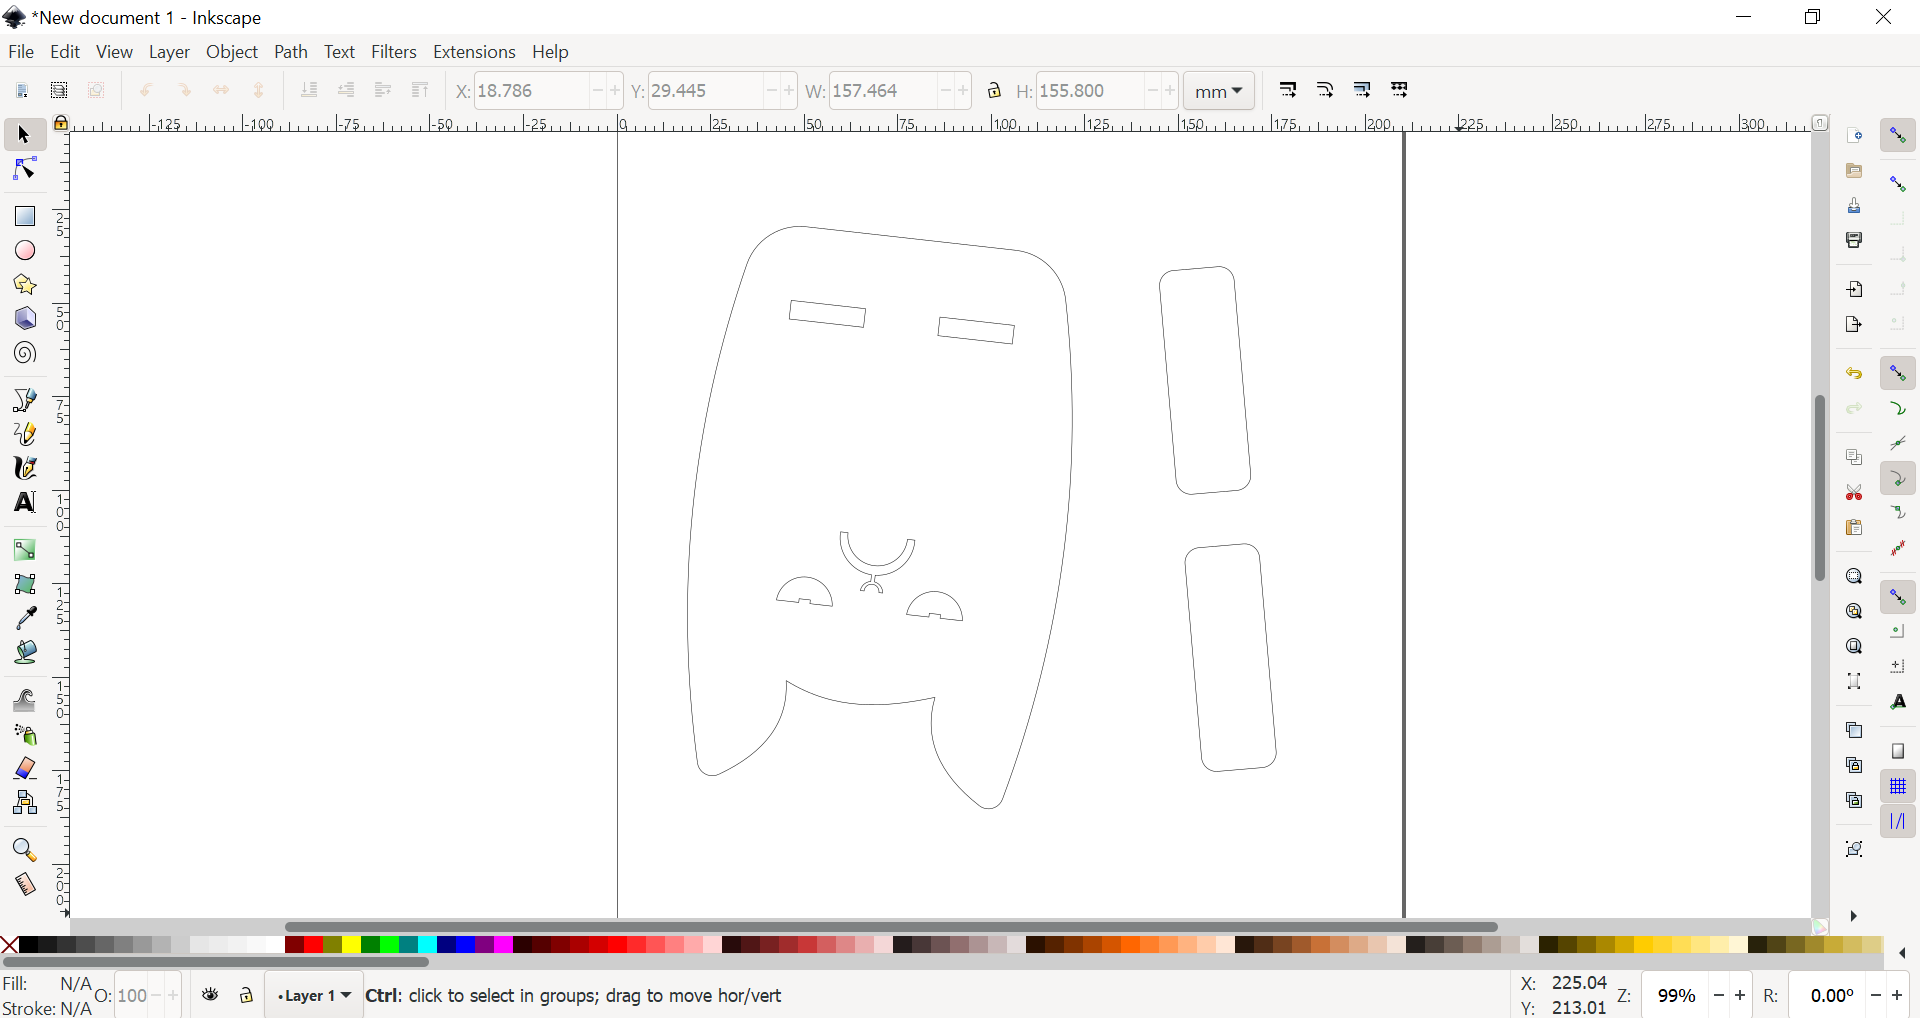Screen dimensions: 1920x1018
Task: Pick the Calligraphy tool
Action: point(24,468)
